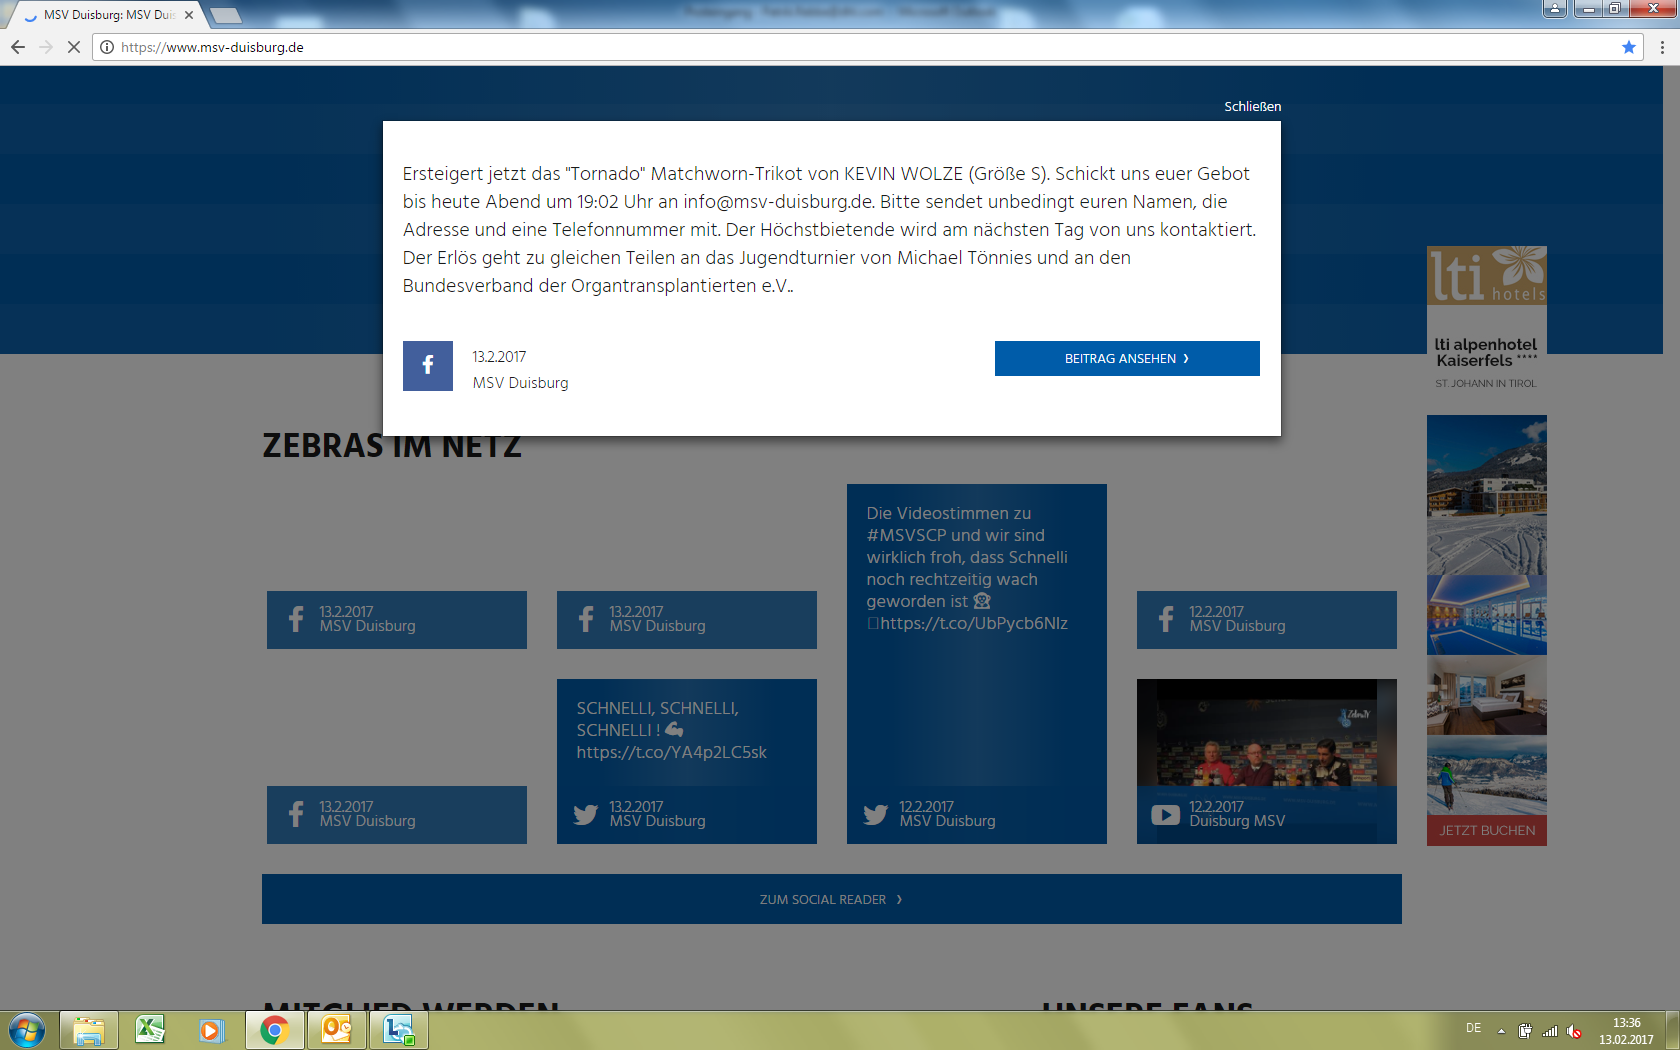The image size is (1680, 1050).
Task: Click the power/action center tray icon
Action: click(1525, 1030)
